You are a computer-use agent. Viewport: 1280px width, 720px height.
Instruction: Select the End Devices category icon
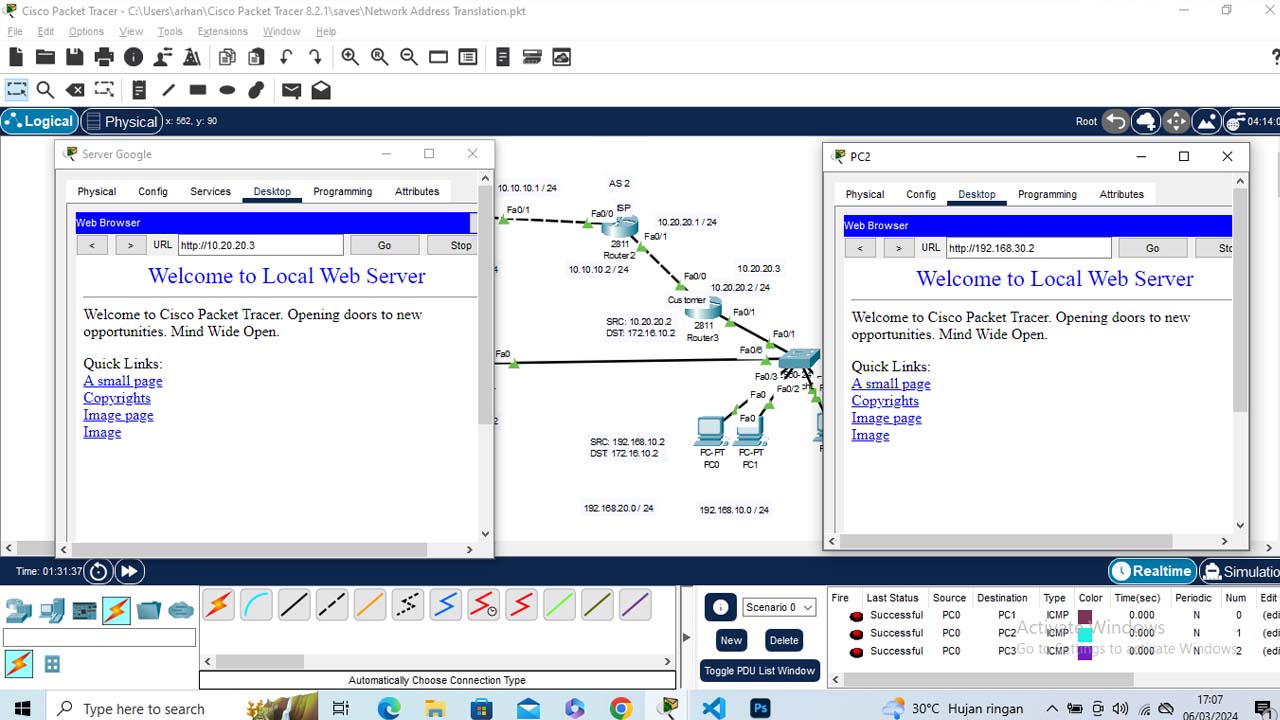click(52, 610)
